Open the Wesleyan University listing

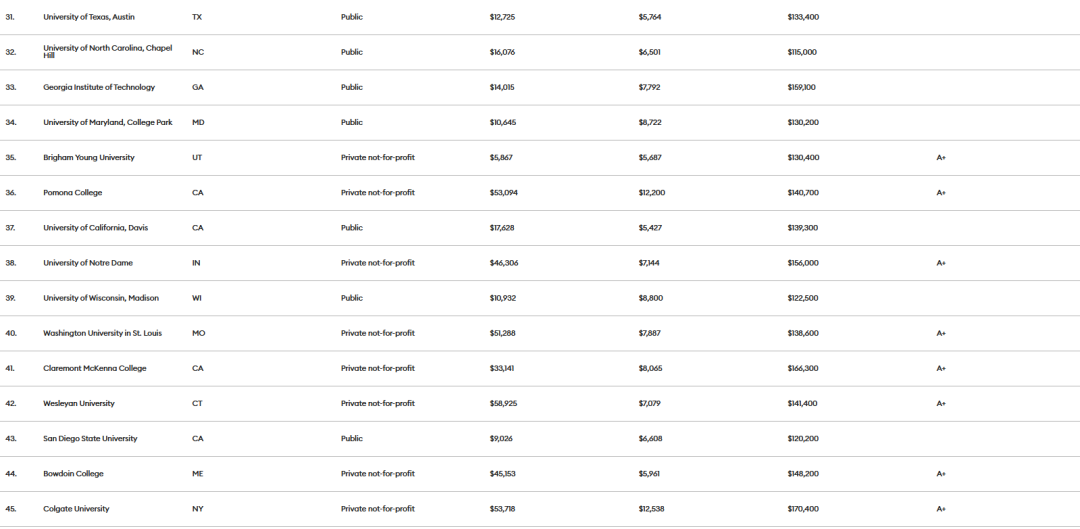(79, 404)
